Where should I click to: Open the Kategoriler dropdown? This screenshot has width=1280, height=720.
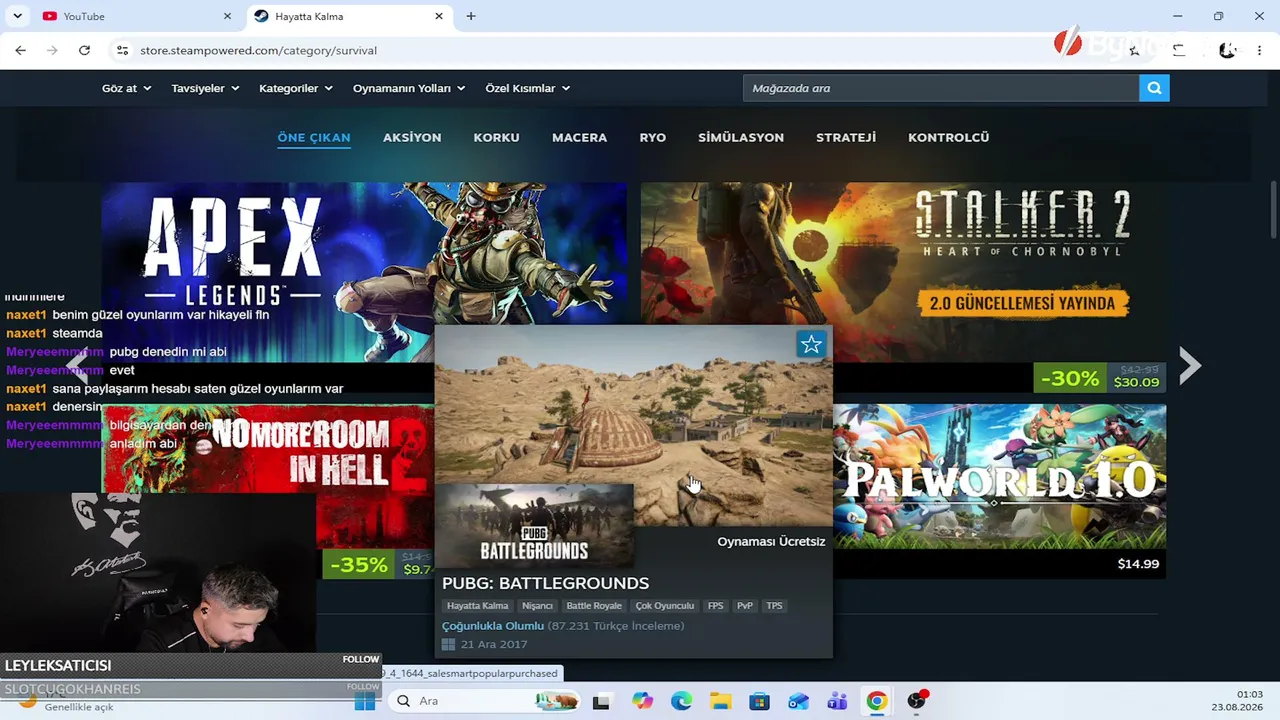coord(296,88)
